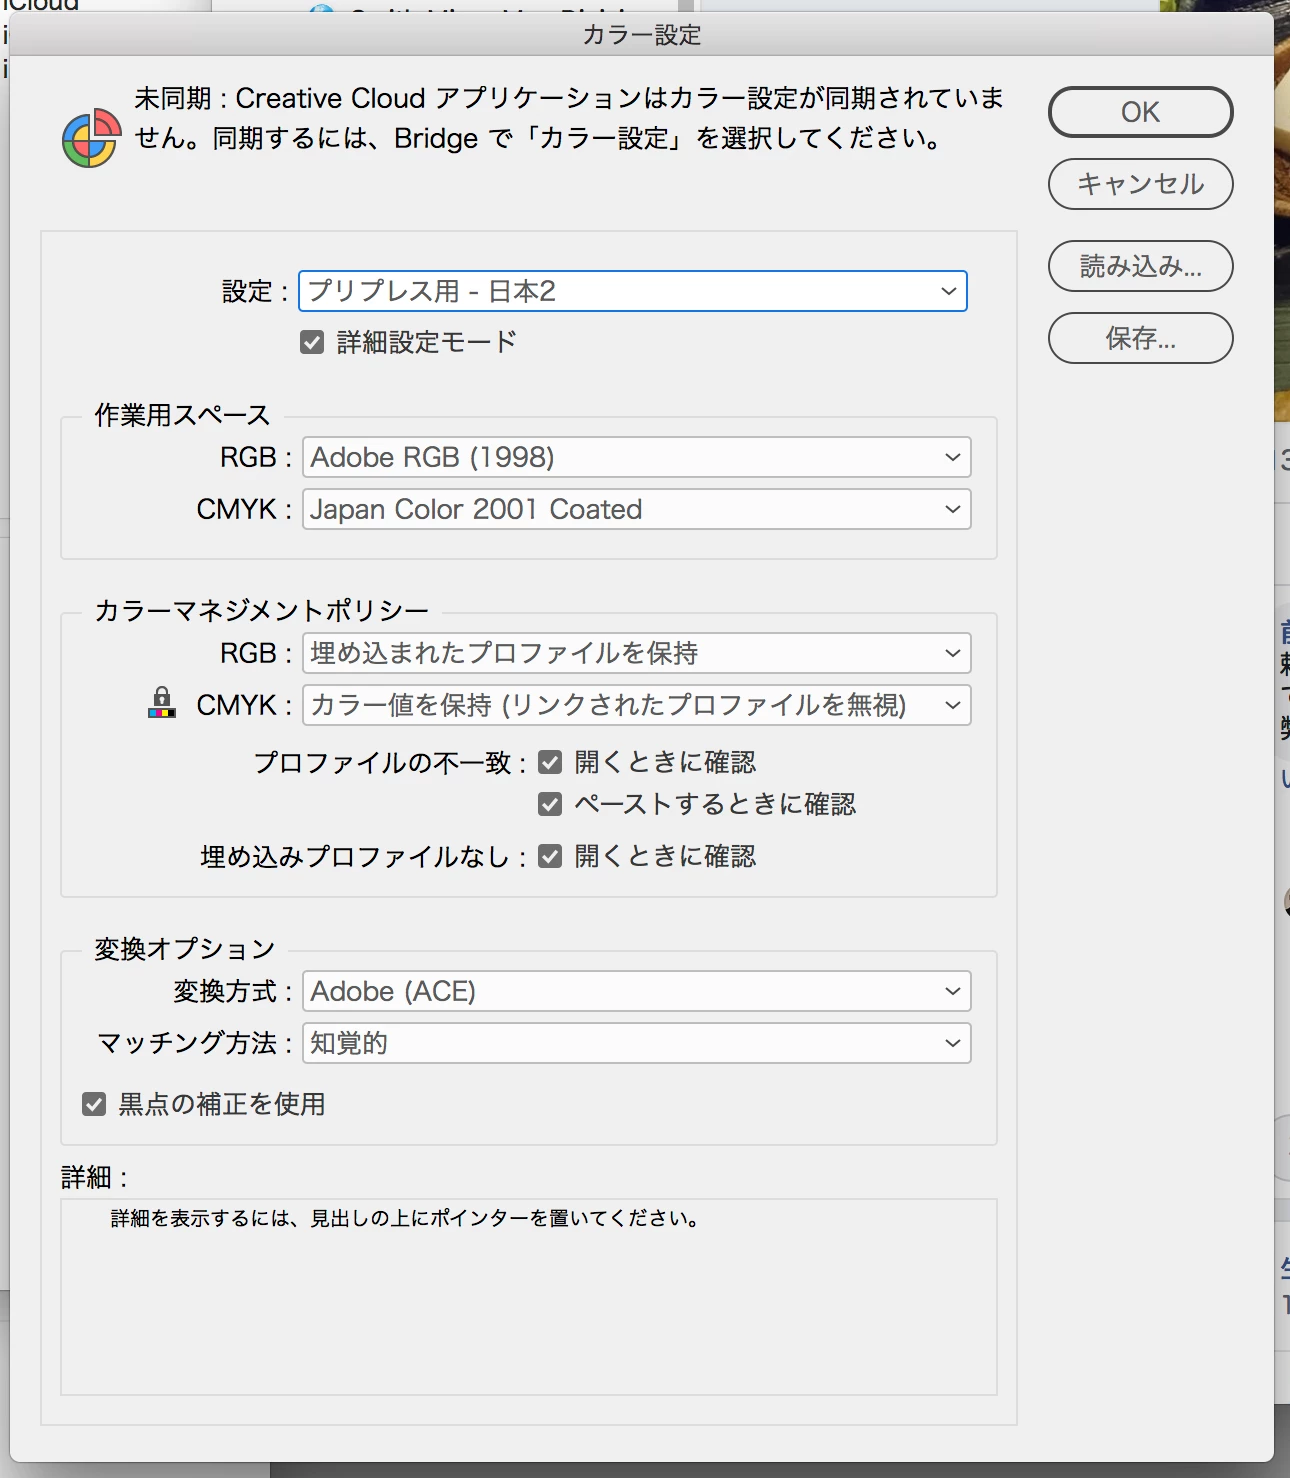Viewport: 1290px width, 1478px height.
Task: Click the 作業用スペース section heading
Action: [182, 415]
